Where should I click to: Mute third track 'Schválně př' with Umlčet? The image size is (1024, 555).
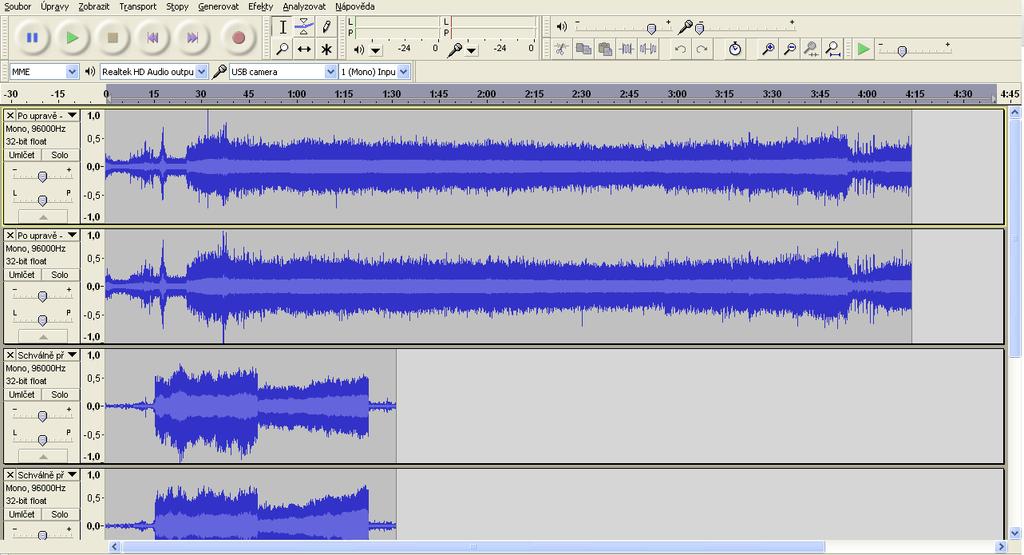22,394
